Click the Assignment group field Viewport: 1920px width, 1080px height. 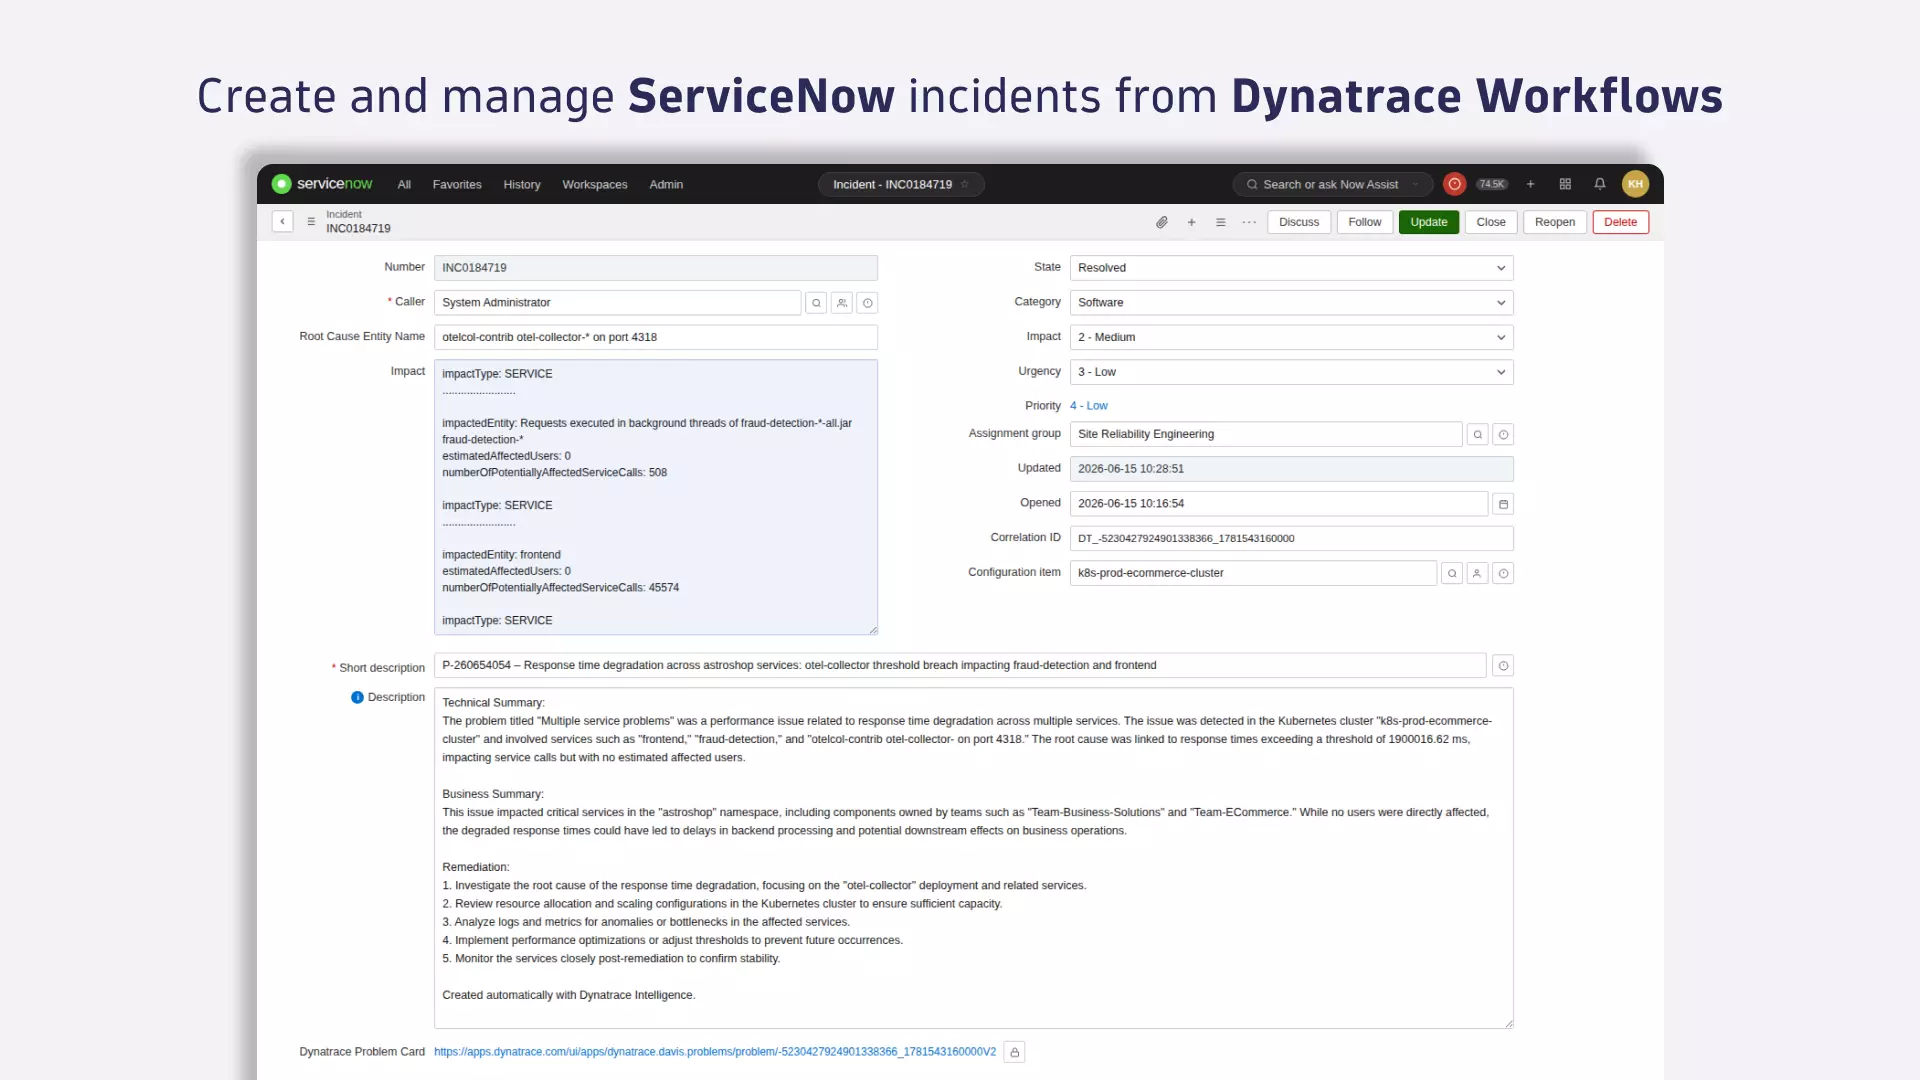[1266, 434]
